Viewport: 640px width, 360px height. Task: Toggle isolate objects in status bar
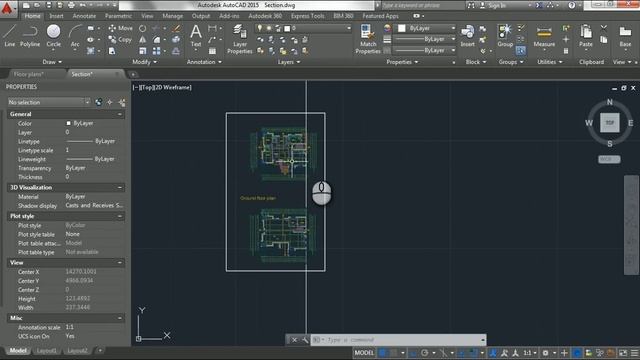point(588,353)
